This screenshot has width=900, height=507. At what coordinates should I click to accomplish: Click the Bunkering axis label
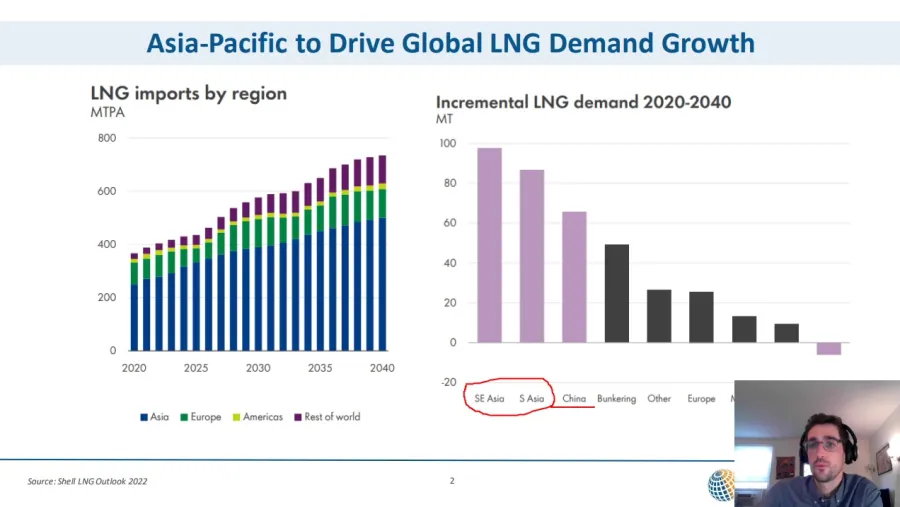click(x=616, y=399)
